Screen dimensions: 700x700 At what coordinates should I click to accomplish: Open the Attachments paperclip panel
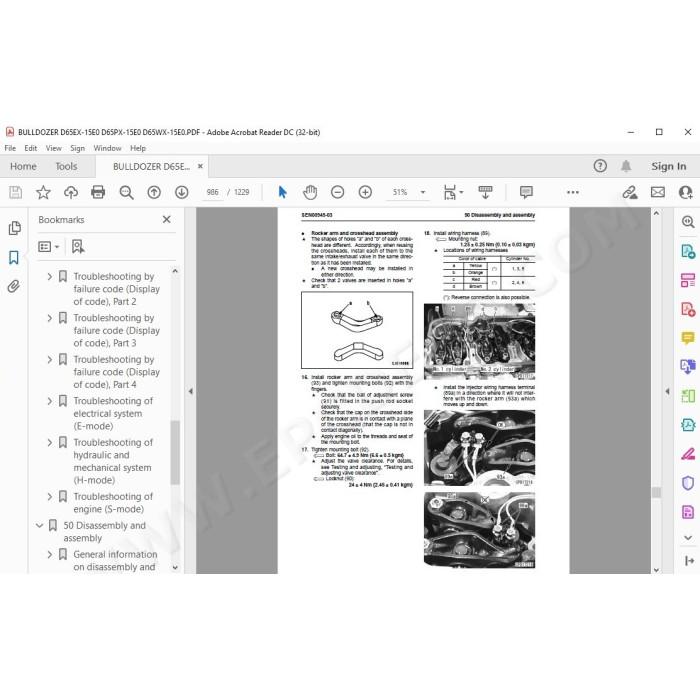(14, 286)
